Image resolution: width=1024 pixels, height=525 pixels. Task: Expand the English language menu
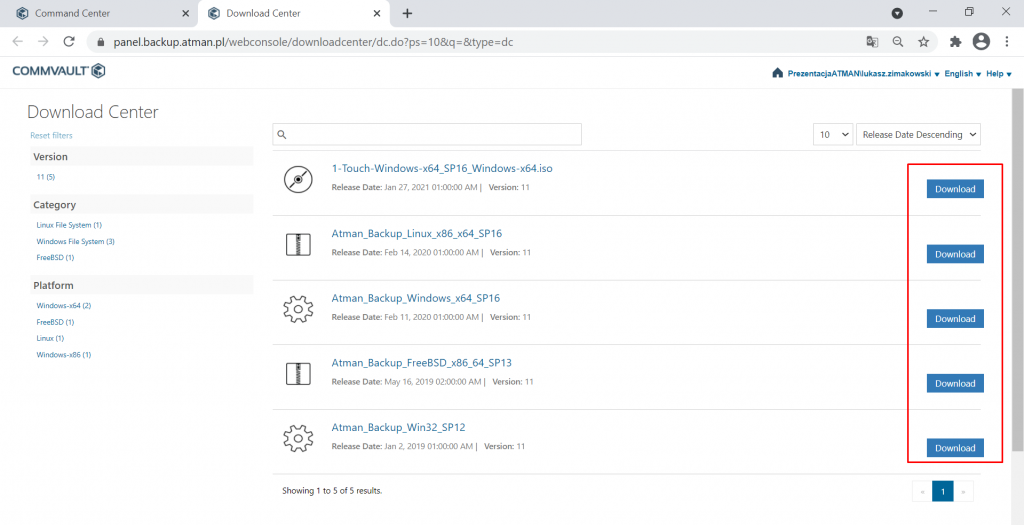pyautogui.click(x=963, y=74)
